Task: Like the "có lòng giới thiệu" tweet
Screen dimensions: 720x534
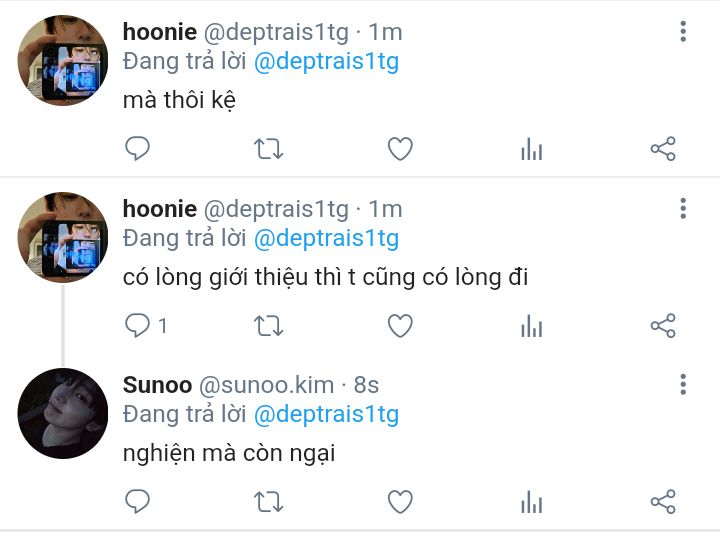Action: click(400, 326)
